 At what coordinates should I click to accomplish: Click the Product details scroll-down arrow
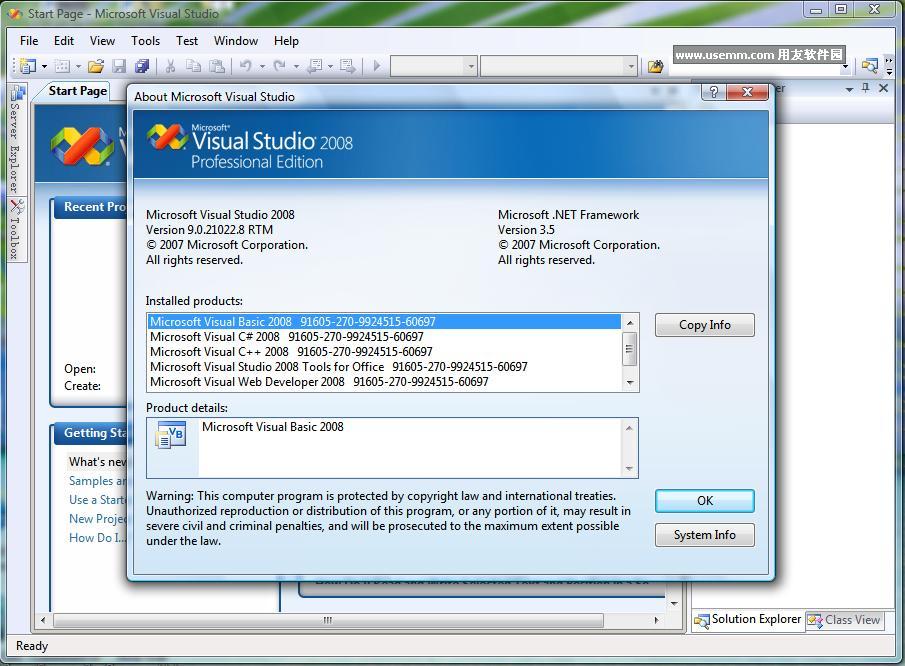(x=629, y=469)
